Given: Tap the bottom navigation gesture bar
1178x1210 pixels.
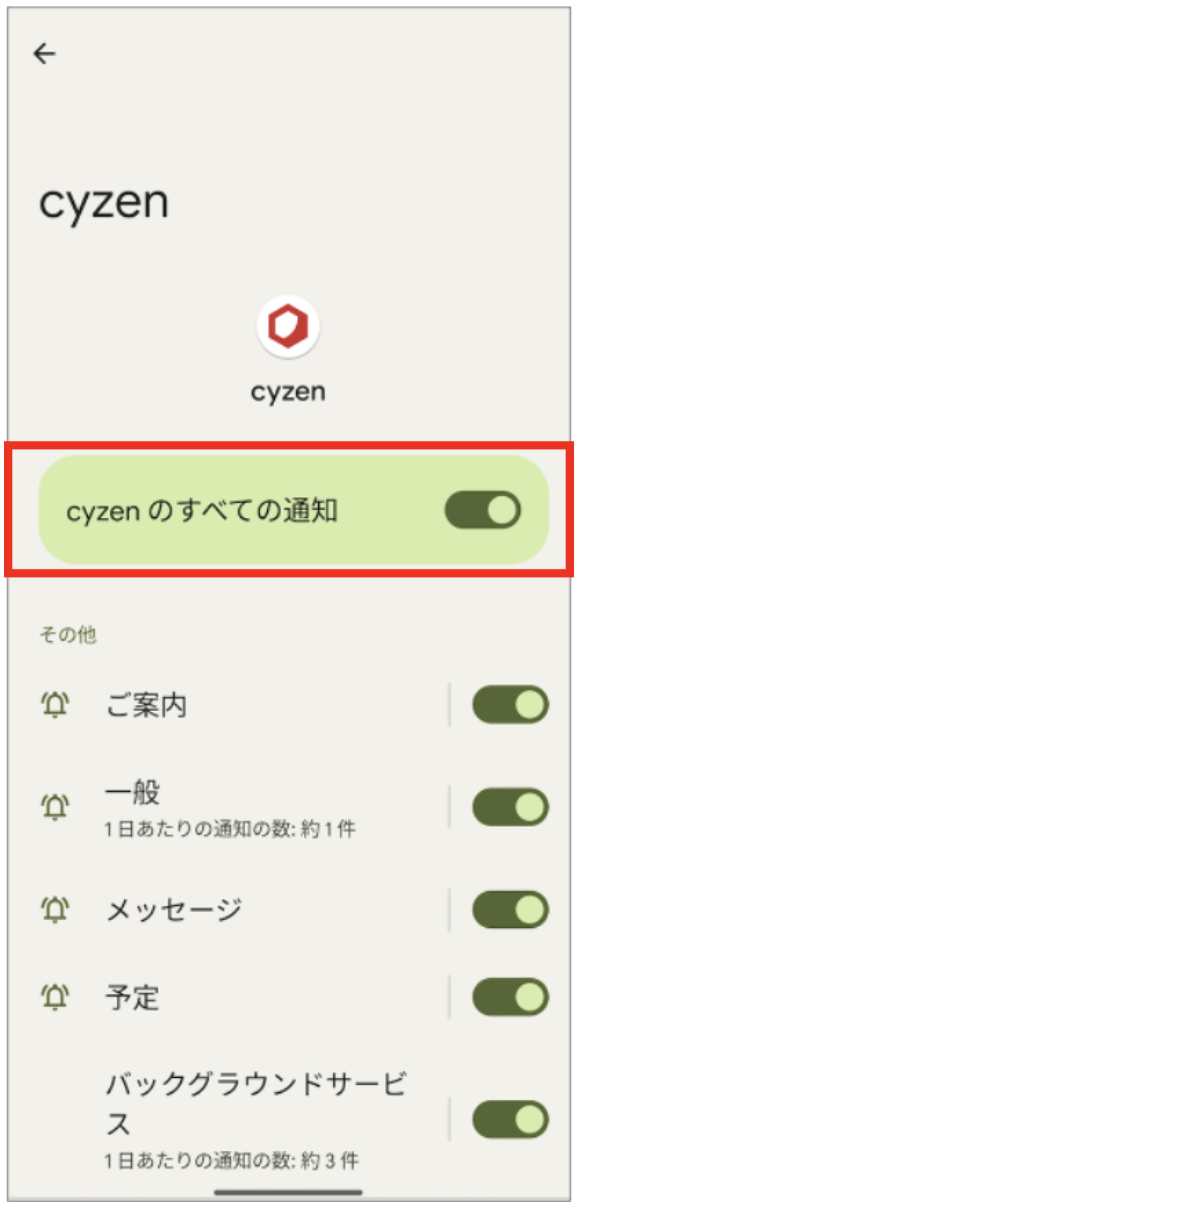Looking at the screenshot, I should pyautogui.click(x=288, y=1192).
